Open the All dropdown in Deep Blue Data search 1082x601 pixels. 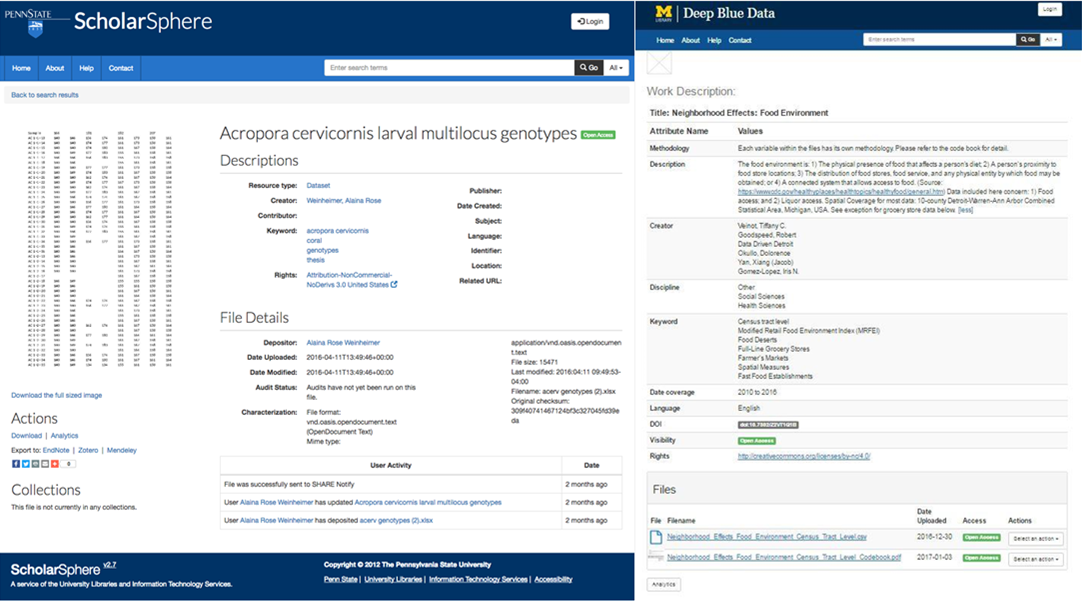1051,40
